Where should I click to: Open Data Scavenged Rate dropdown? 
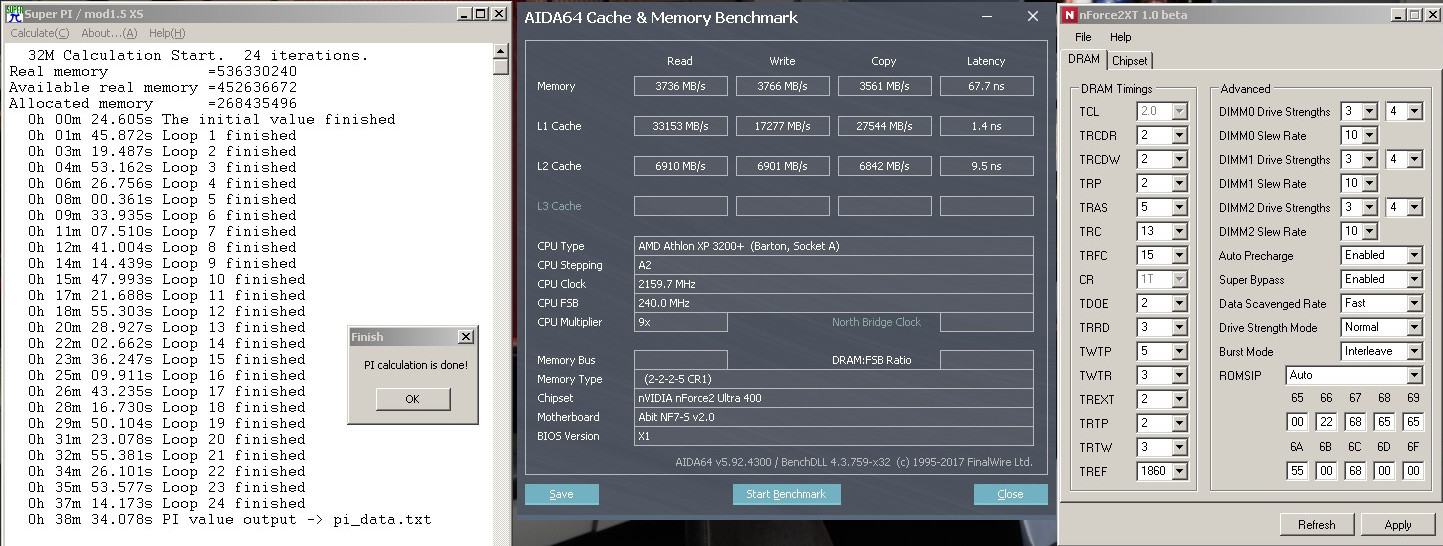(x=1414, y=303)
